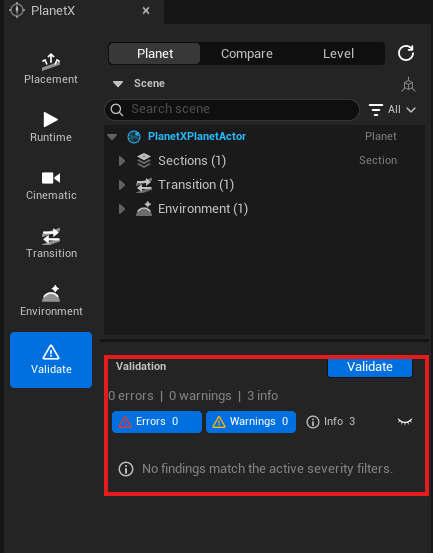
Task: Click 'No findings match the active severity filters.'
Action: (x=267, y=469)
